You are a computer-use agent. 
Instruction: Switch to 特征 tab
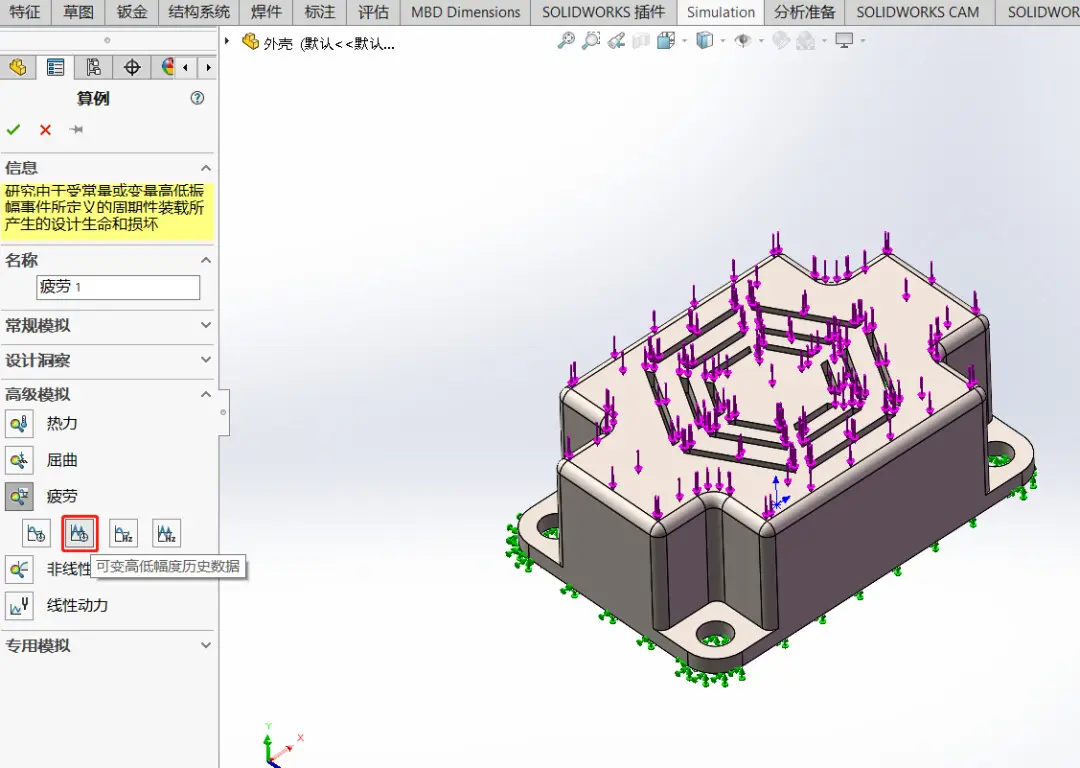click(x=25, y=12)
